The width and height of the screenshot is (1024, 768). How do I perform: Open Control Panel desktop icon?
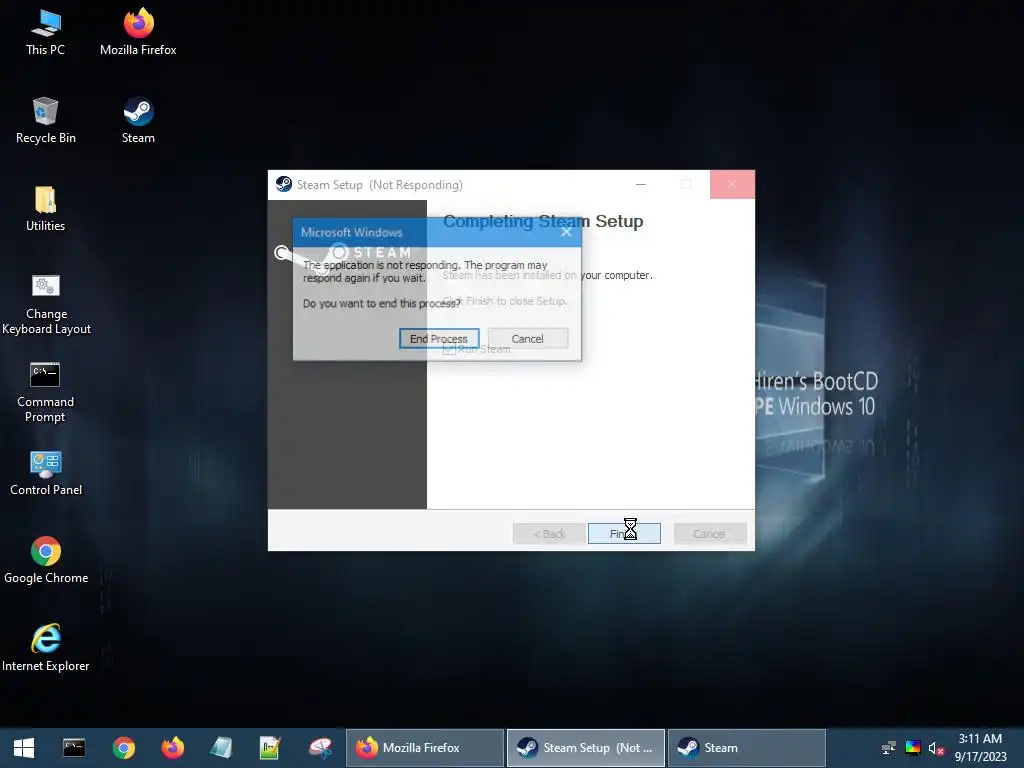tap(46, 473)
